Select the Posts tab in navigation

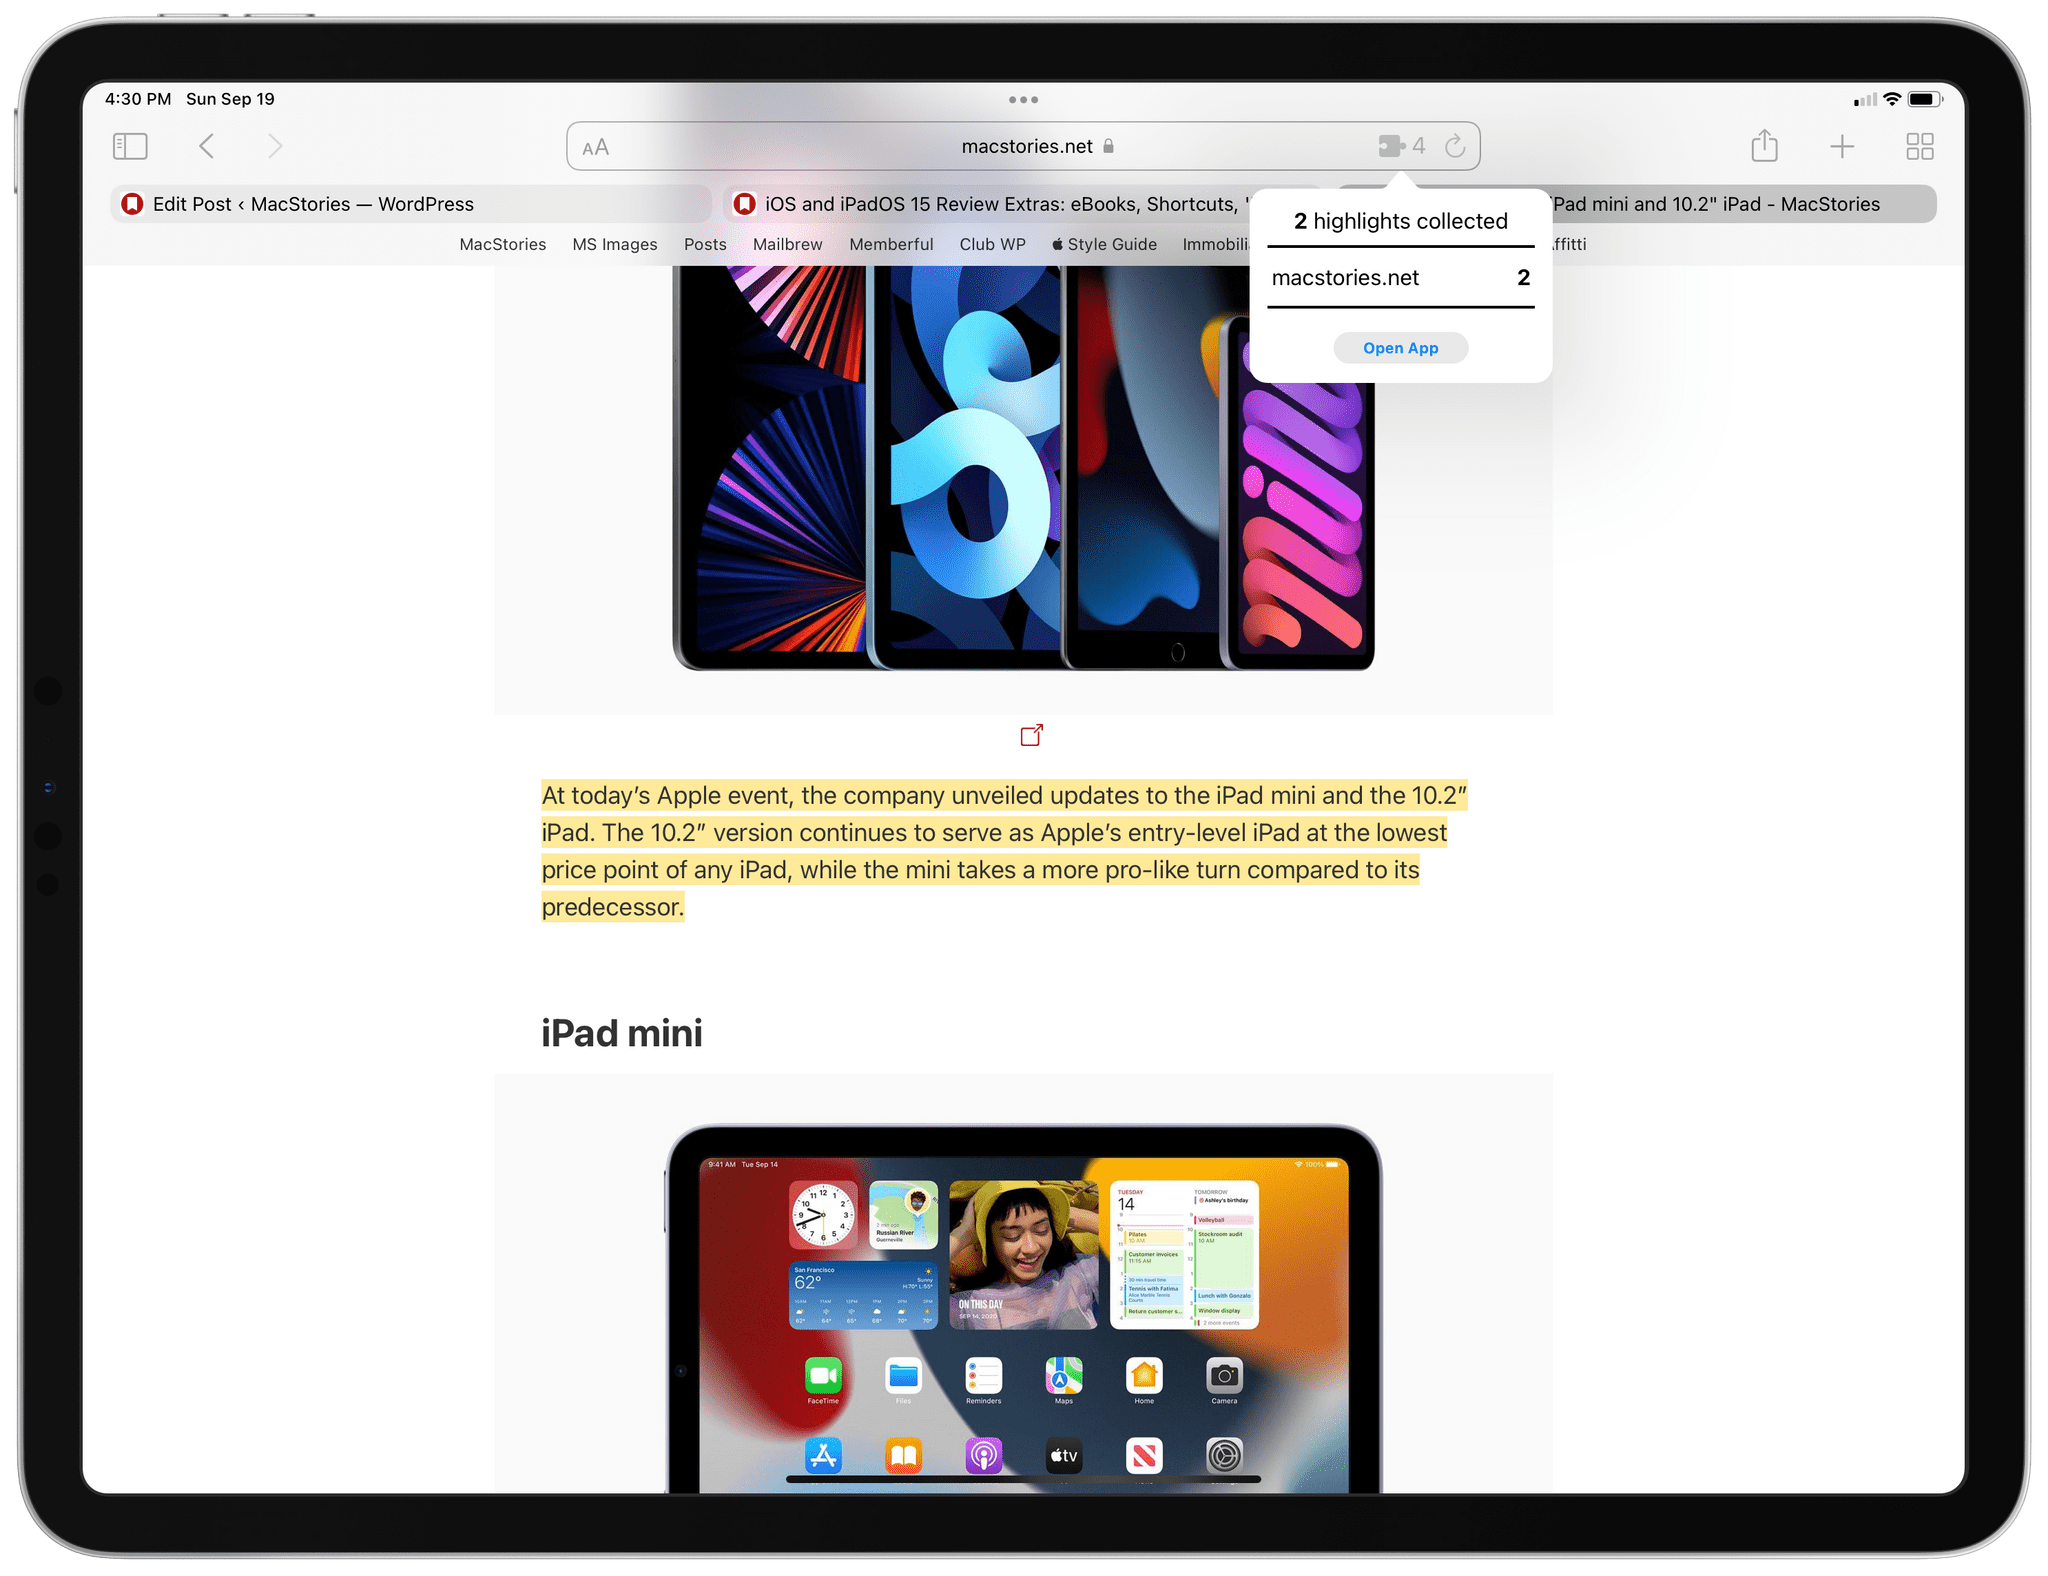tap(702, 243)
